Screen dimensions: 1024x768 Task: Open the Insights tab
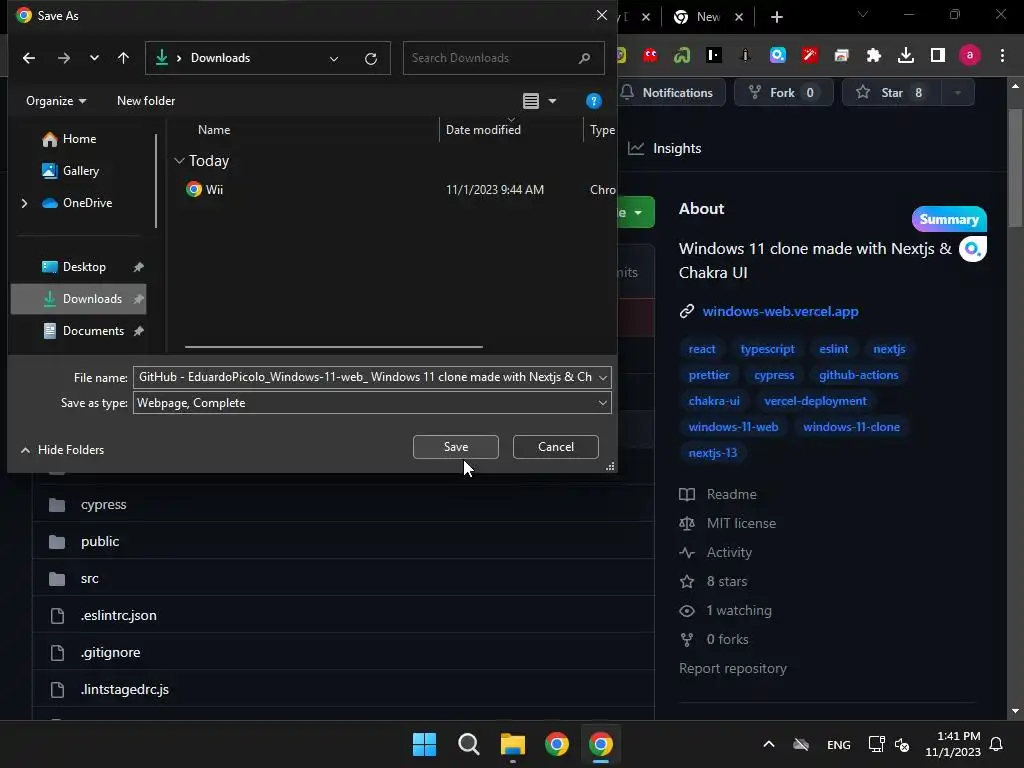coord(665,148)
